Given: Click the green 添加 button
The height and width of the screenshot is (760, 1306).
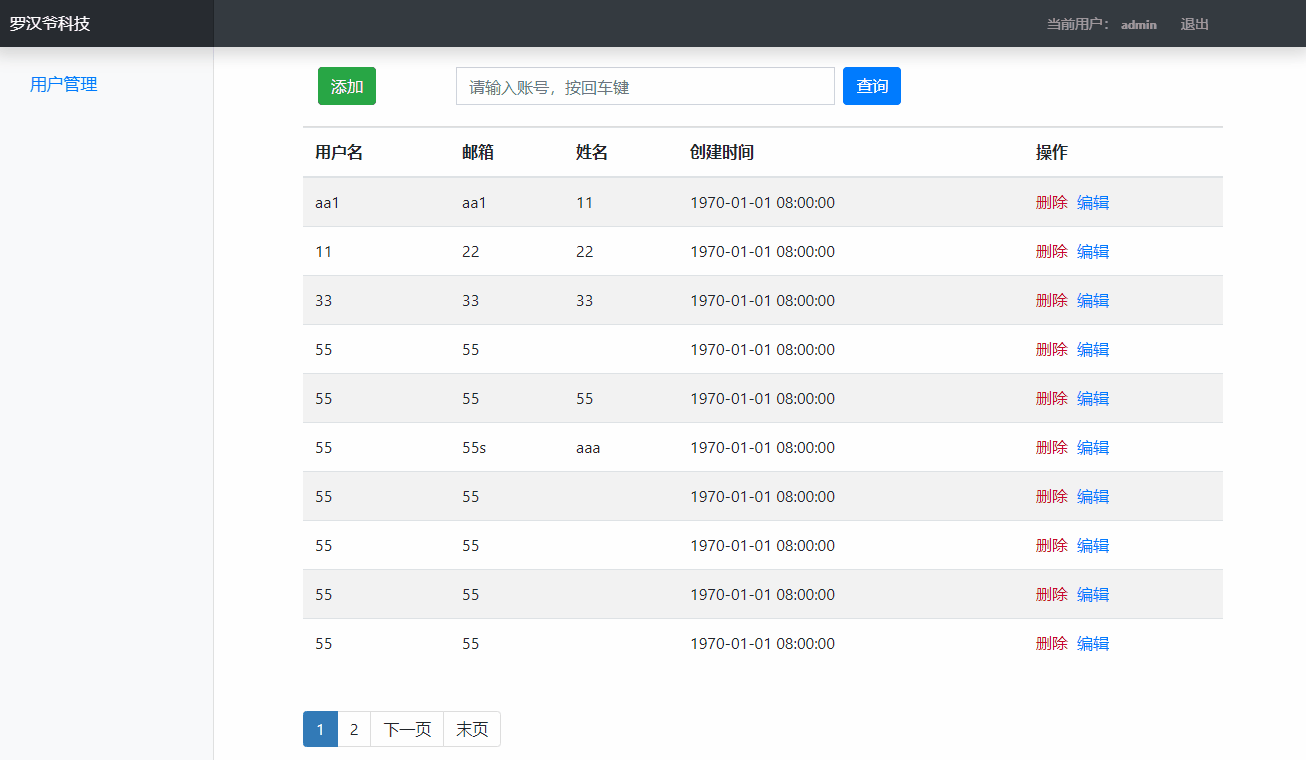Looking at the screenshot, I should tap(346, 85).
